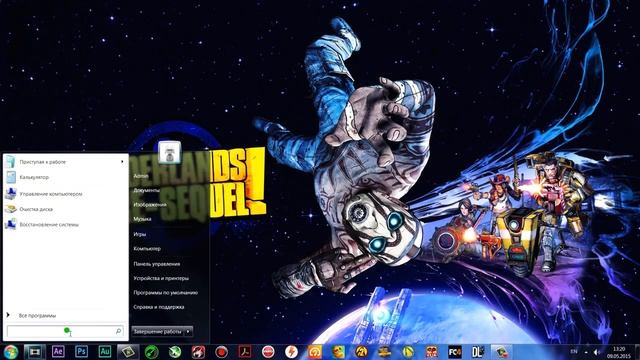Open the Admin user folder
This screenshot has width=640, height=360.
pyautogui.click(x=141, y=176)
